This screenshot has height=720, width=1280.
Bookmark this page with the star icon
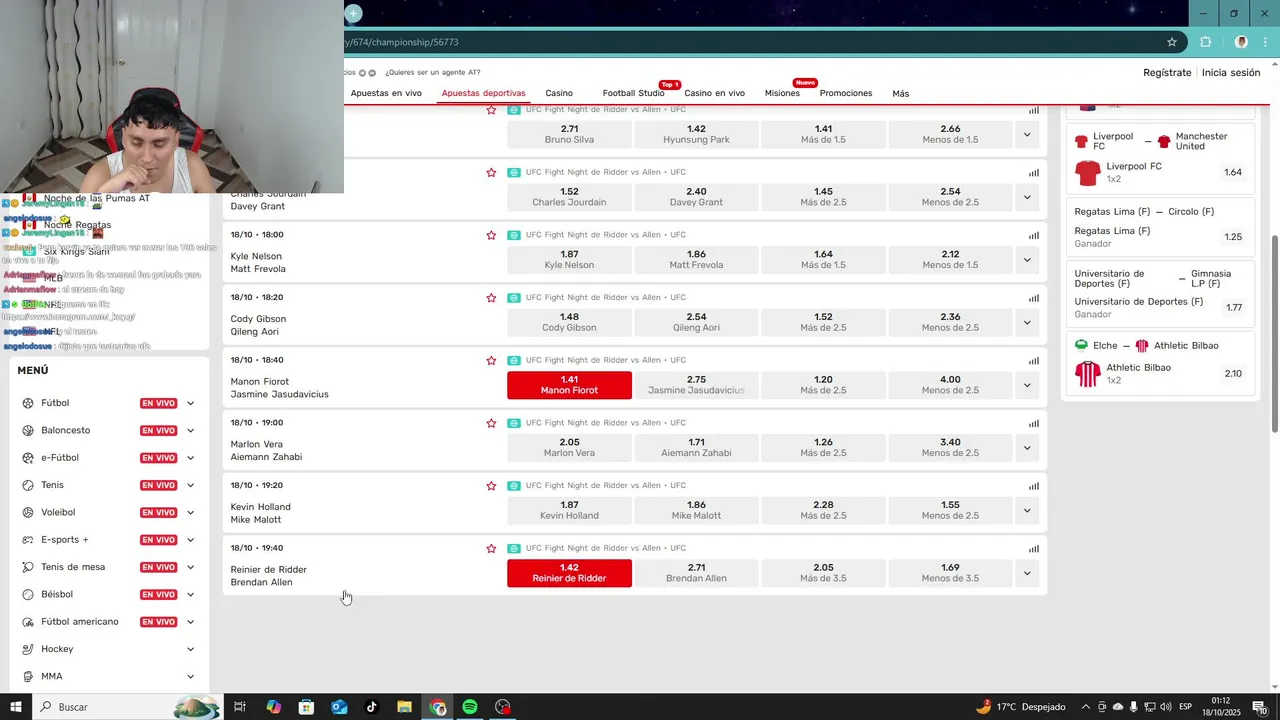tap(1172, 42)
